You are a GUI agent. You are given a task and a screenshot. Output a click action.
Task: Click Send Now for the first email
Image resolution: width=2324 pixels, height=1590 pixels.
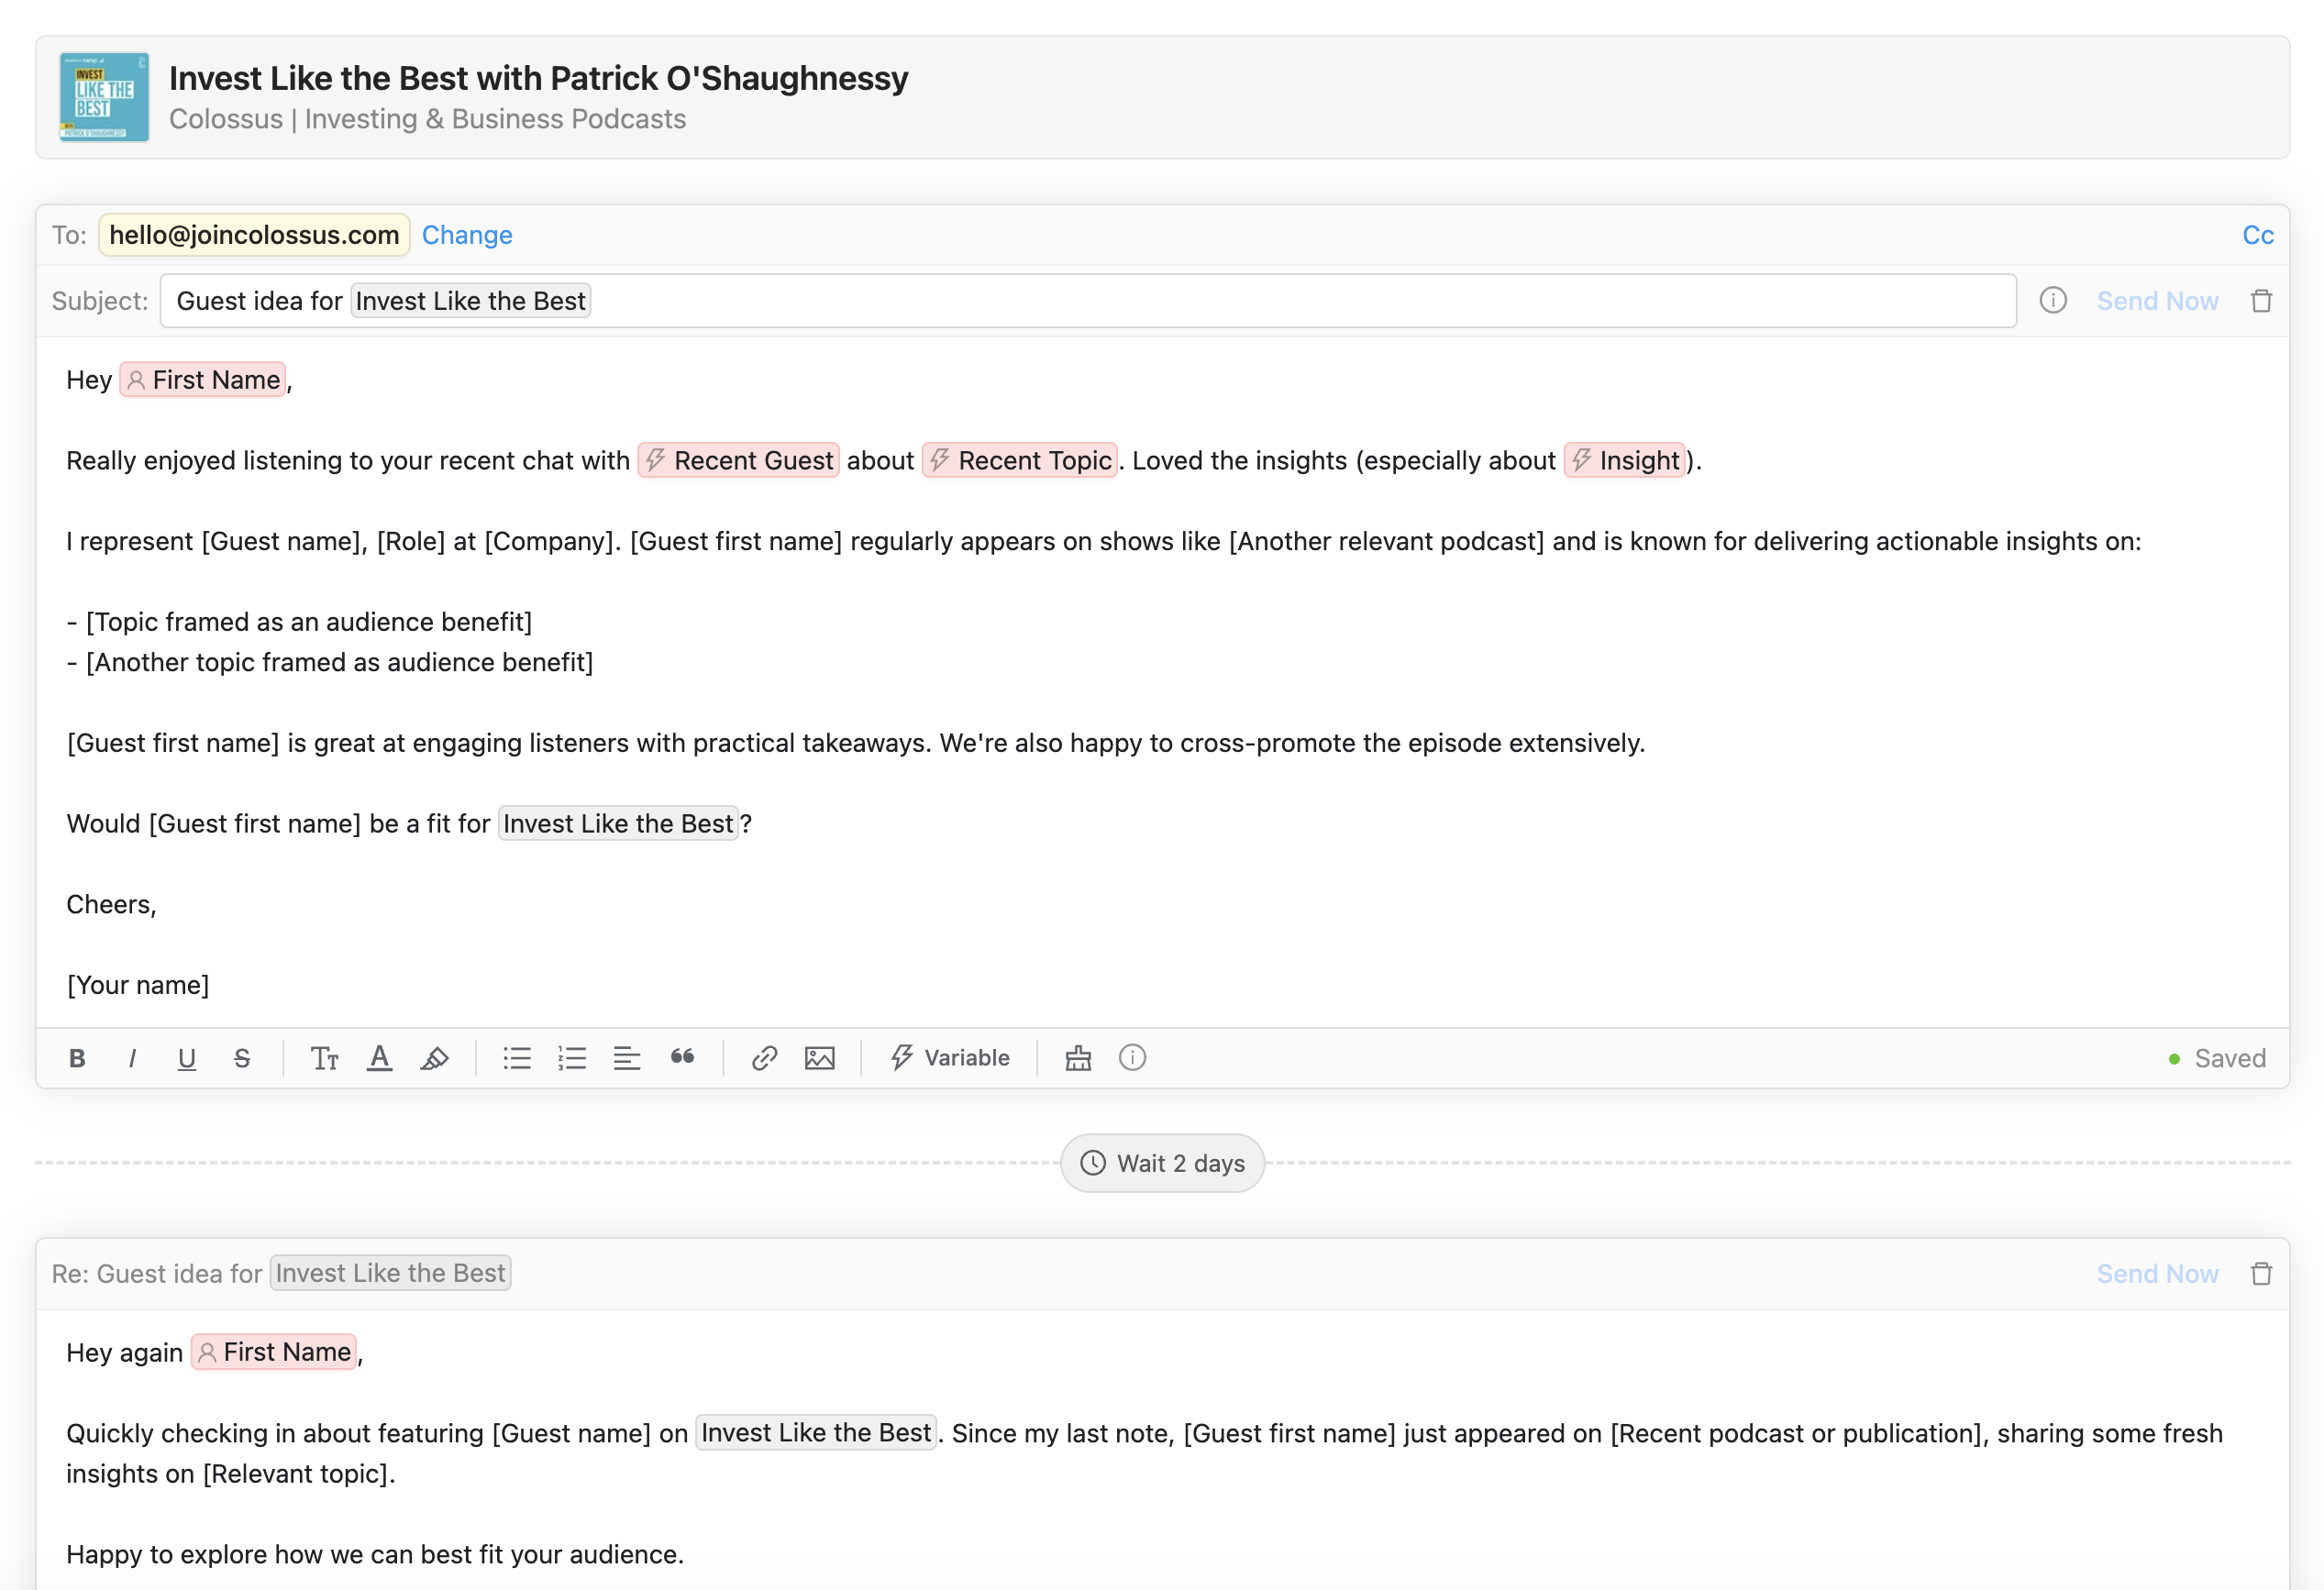click(x=2157, y=301)
